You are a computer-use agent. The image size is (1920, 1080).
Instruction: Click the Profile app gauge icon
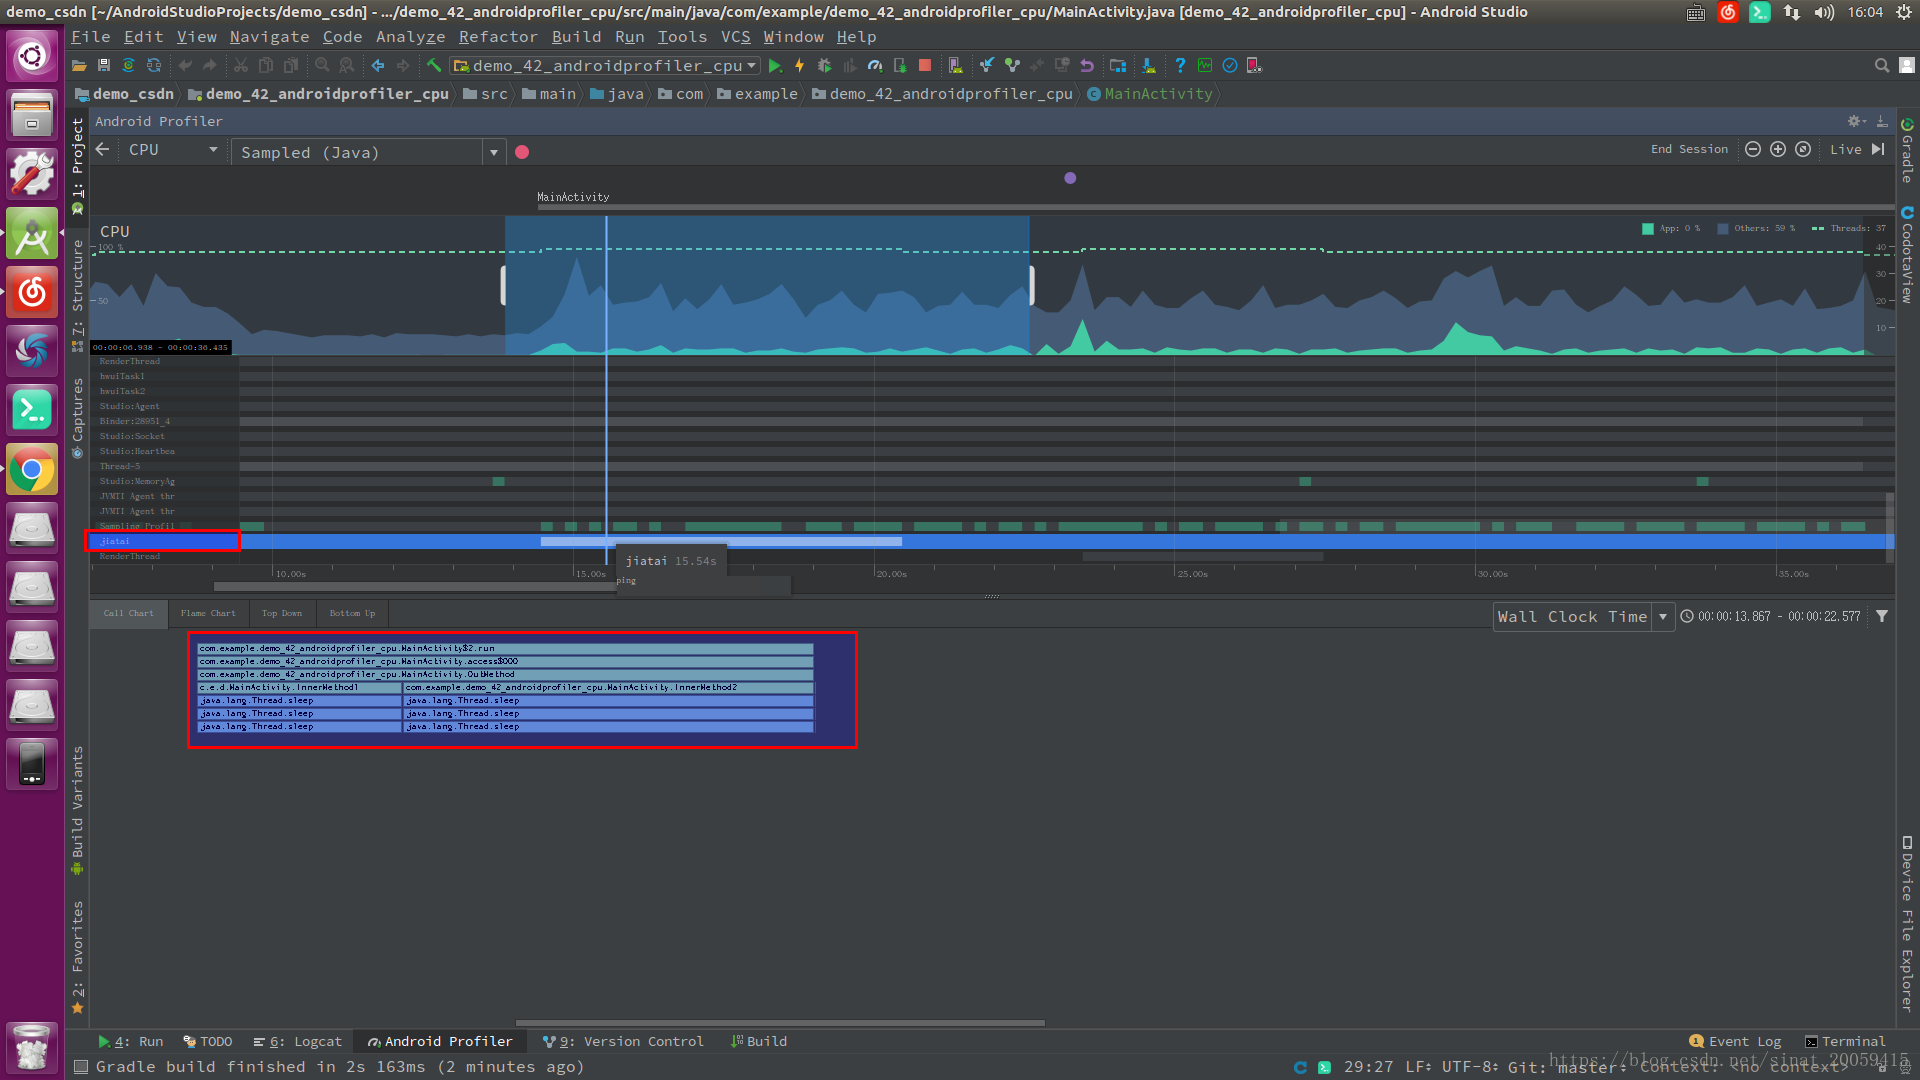(x=875, y=66)
